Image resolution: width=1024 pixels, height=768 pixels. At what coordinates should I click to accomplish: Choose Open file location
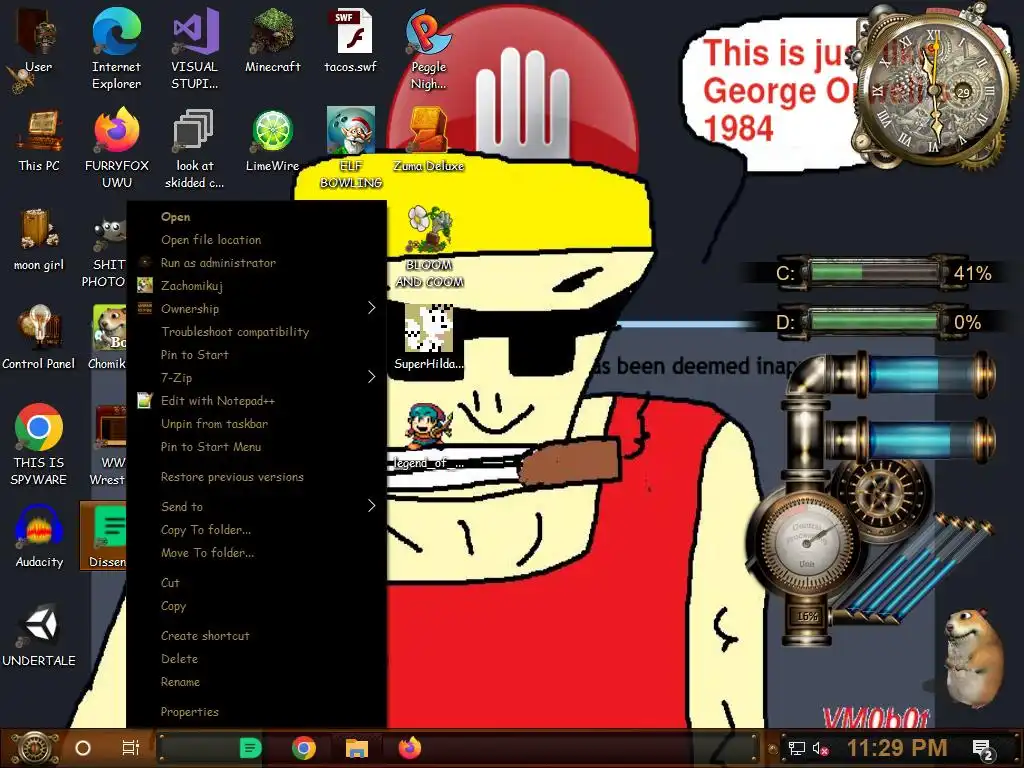(257, 240)
